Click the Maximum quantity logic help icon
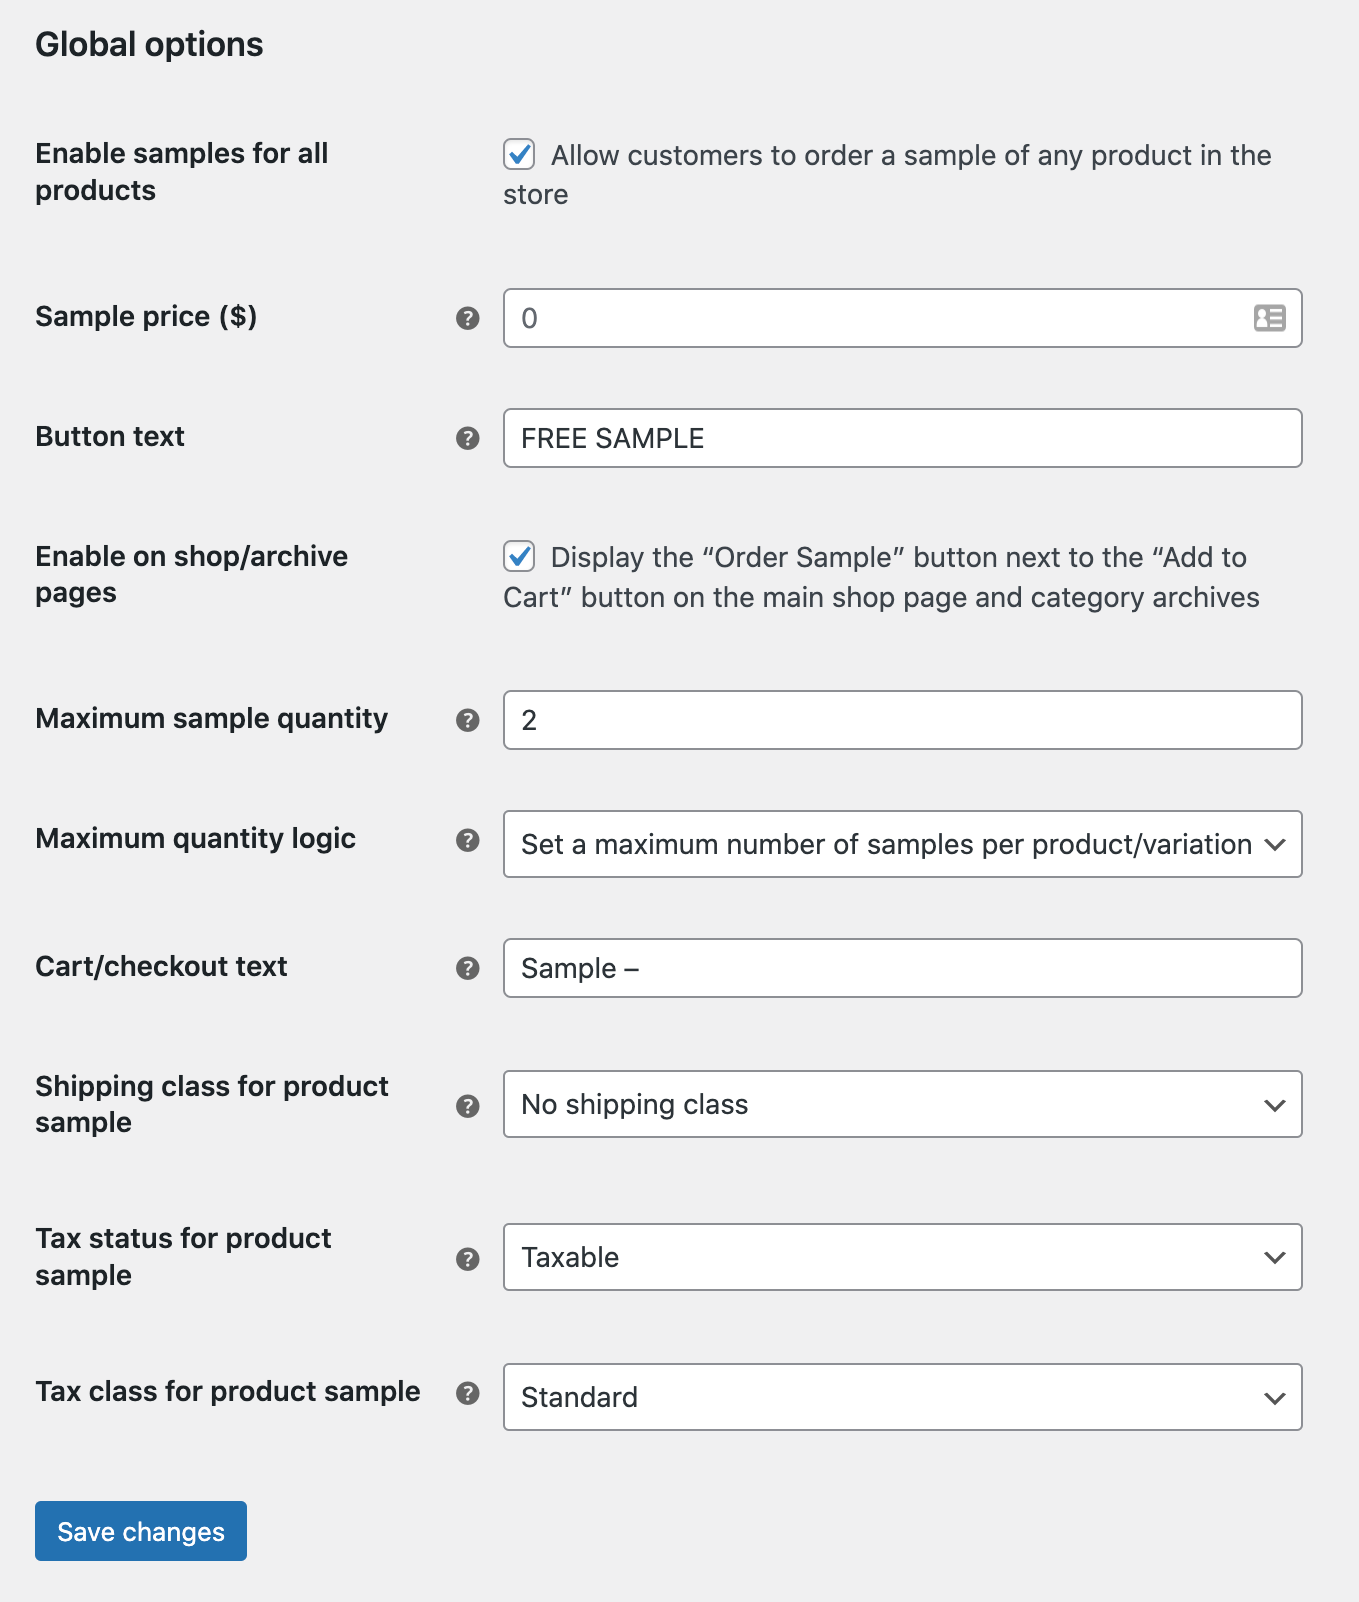 click(x=467, y=841)
